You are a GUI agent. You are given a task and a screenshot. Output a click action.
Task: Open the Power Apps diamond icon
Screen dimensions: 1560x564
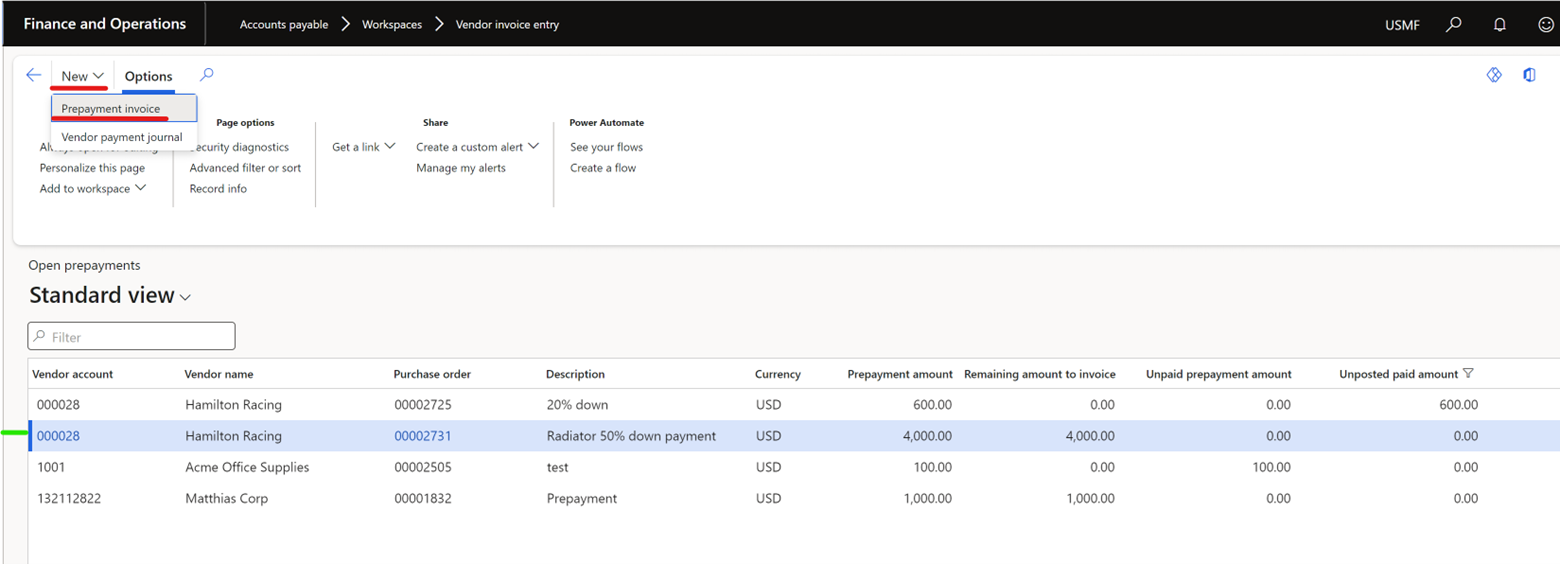pos(1494,75)
